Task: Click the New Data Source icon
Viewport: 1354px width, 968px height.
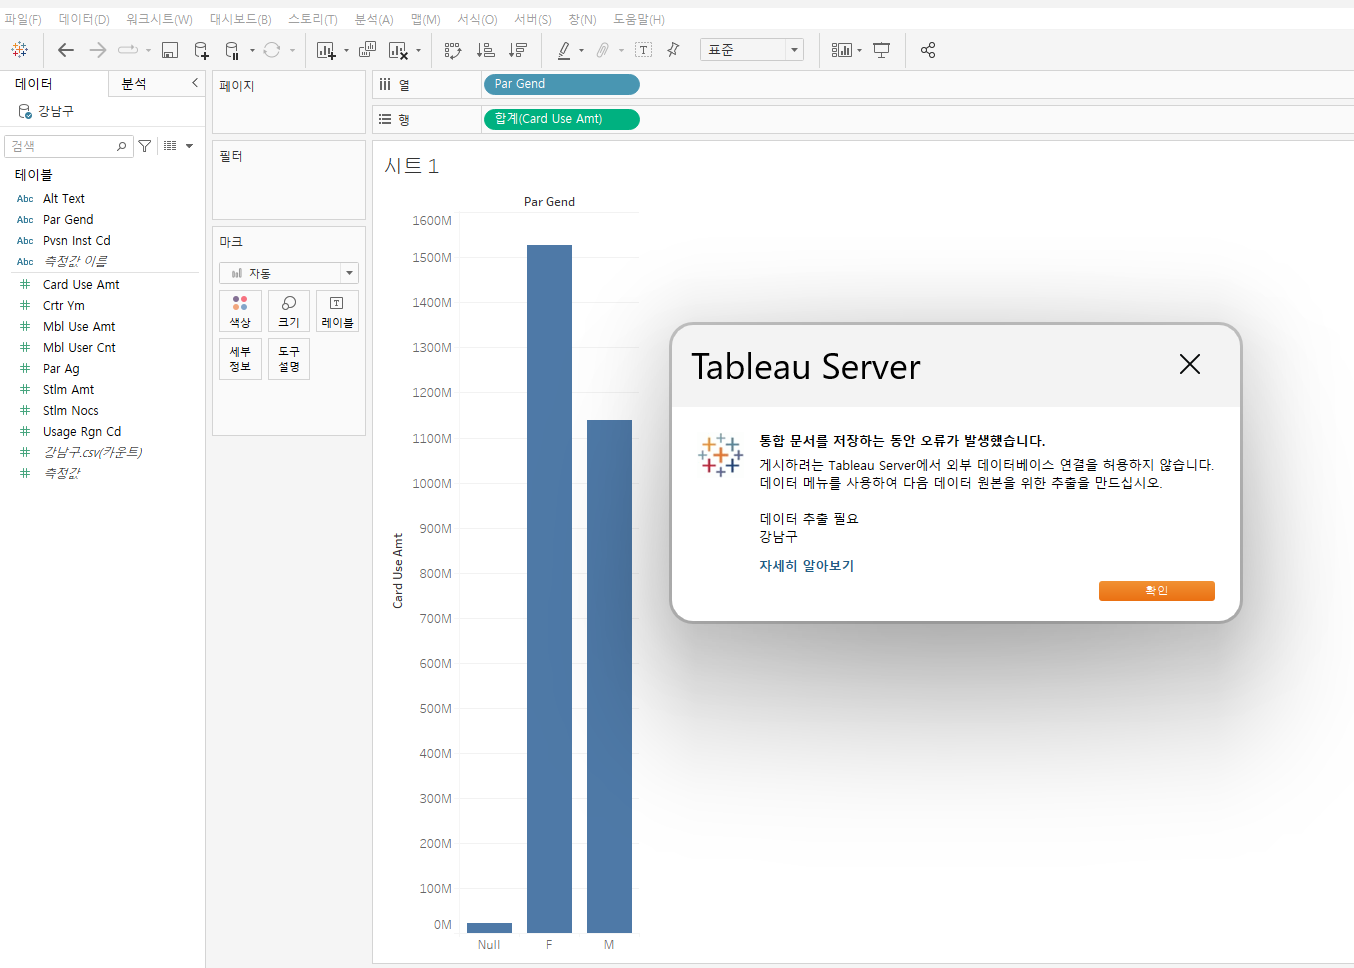Action: point(201,50)
